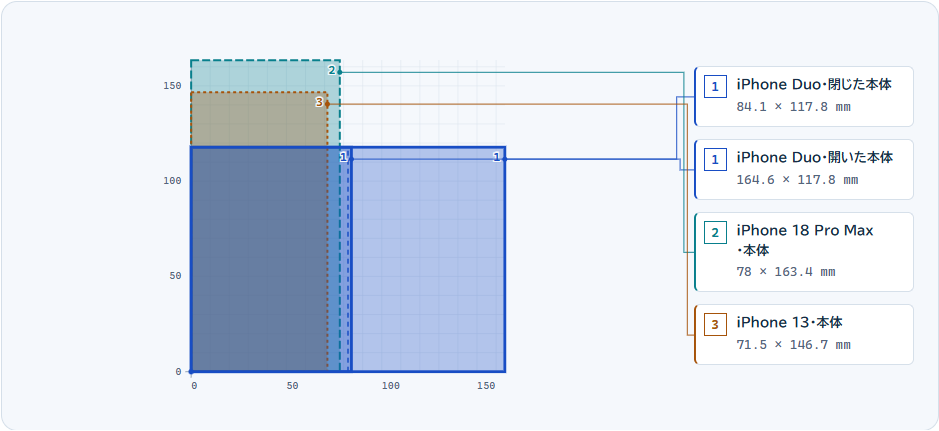Click teal badge 2 beside iPhone 18 Pro Max
Image resolution: width=939 pixels, height=431 pixels.
coord(715,232)
